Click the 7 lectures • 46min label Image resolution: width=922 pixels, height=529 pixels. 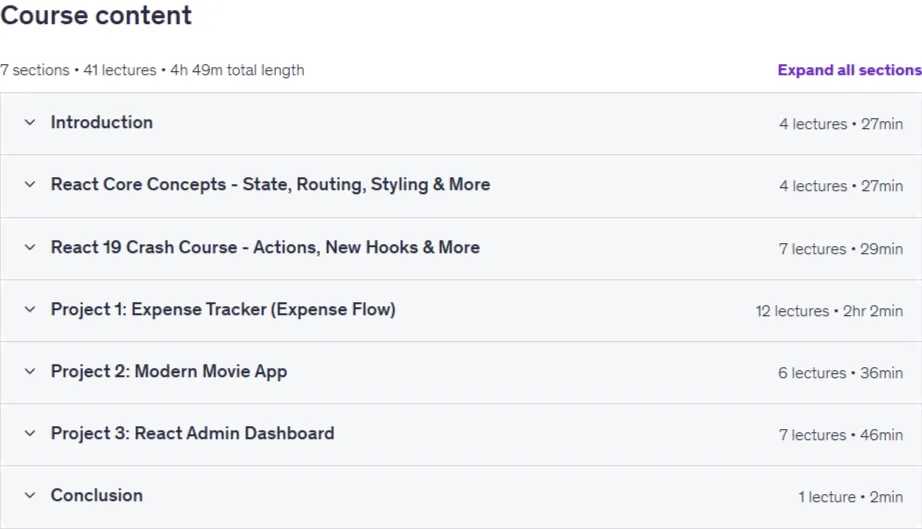841,435
